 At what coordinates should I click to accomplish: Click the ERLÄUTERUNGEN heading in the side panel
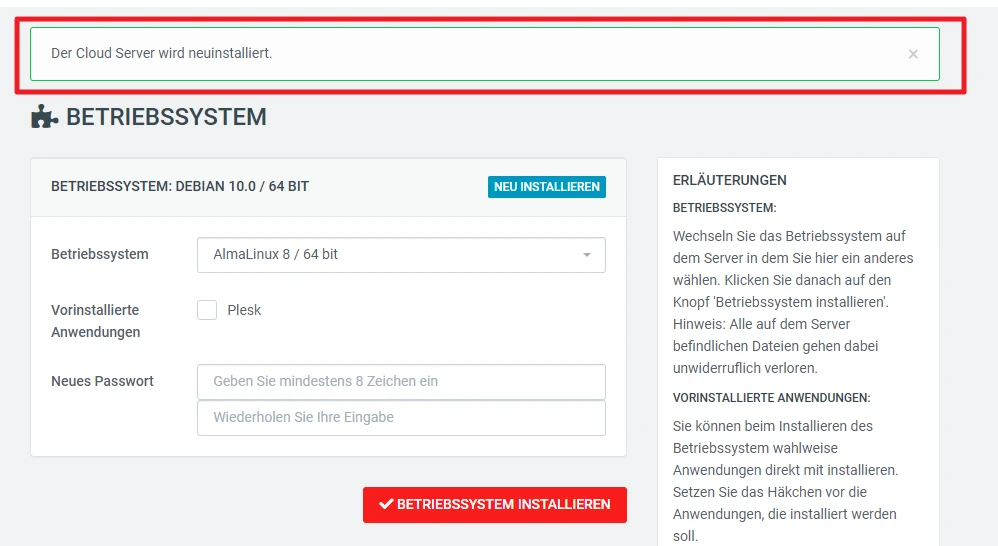(729, 180)
